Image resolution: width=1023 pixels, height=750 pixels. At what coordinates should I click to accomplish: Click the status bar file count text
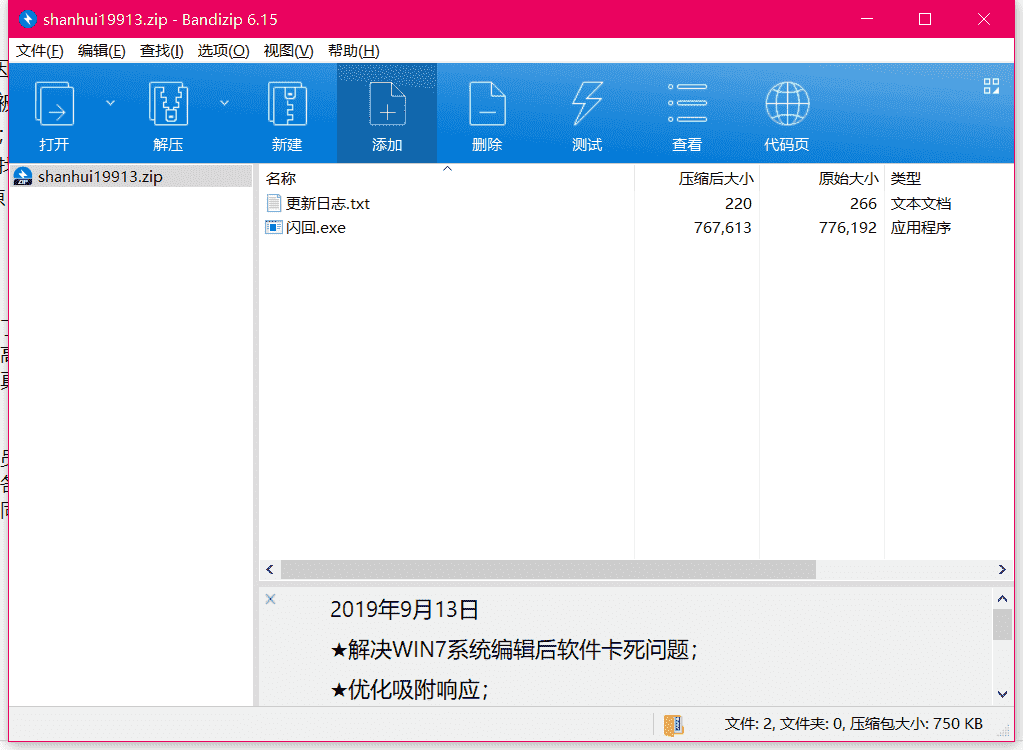click(853, 724)
